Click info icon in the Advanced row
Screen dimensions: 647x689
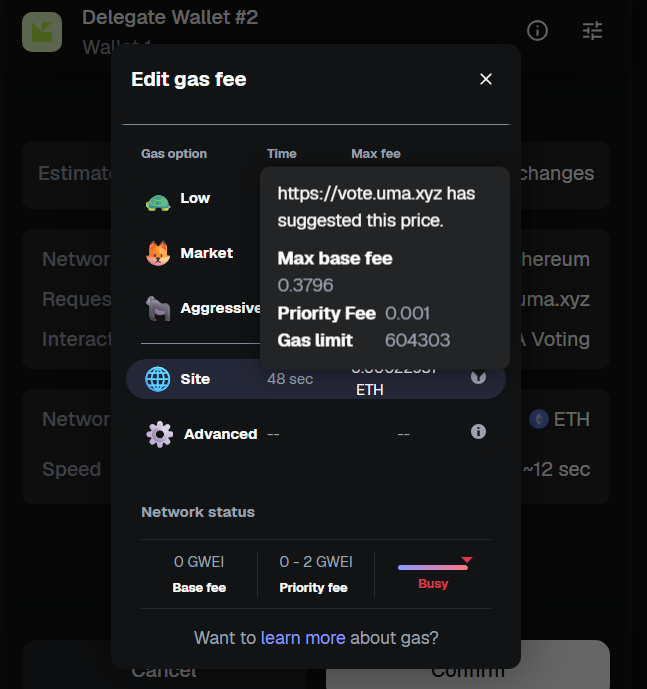[478, 432]
